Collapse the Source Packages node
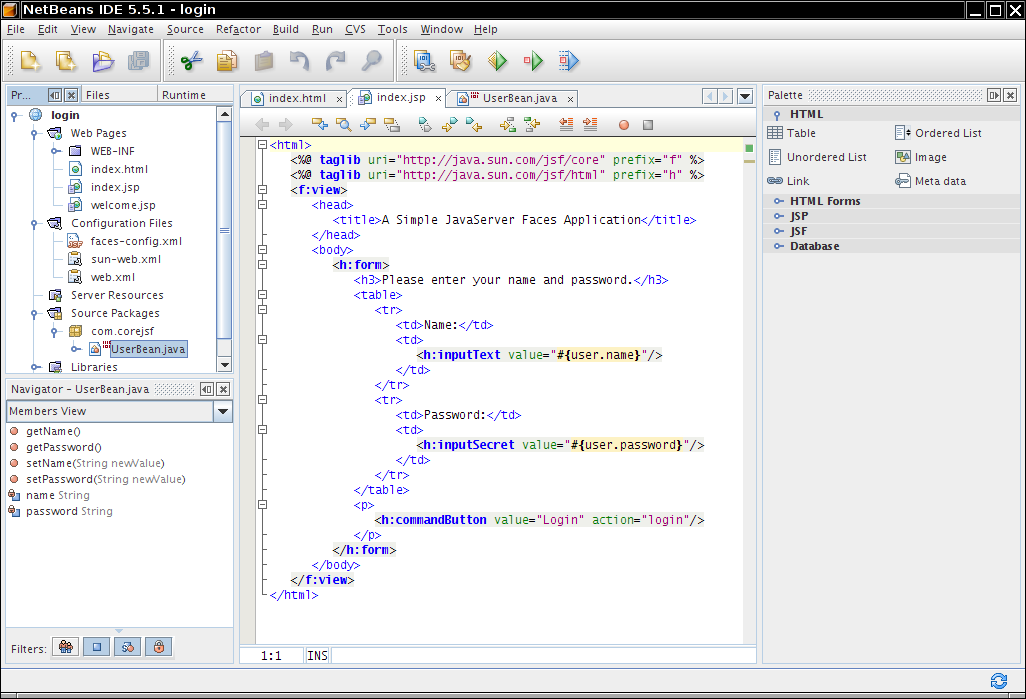The width and height of the screenshot is (1026, 699). click(x=34, y=314)
